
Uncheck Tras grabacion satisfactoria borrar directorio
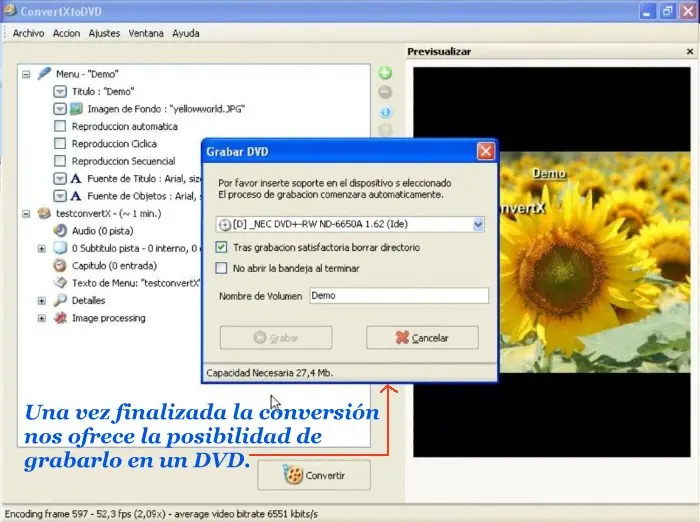tap(221, 247)
